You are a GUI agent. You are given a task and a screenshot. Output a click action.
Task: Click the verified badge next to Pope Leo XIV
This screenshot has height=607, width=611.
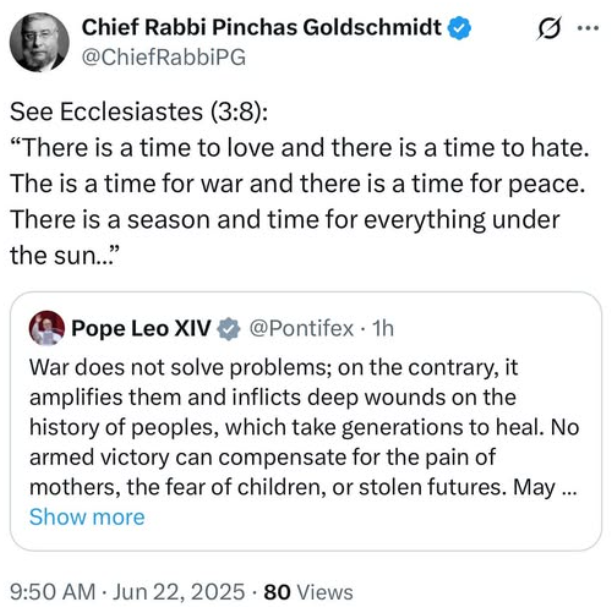click(x=229, y=327)
